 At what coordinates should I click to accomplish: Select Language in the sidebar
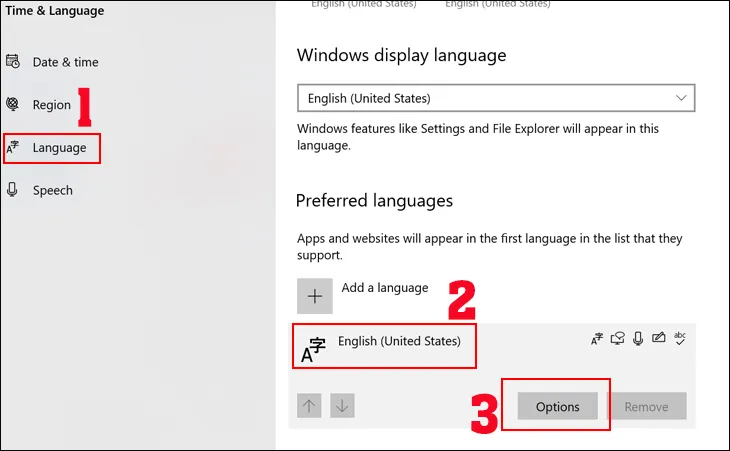click(59, 148)
